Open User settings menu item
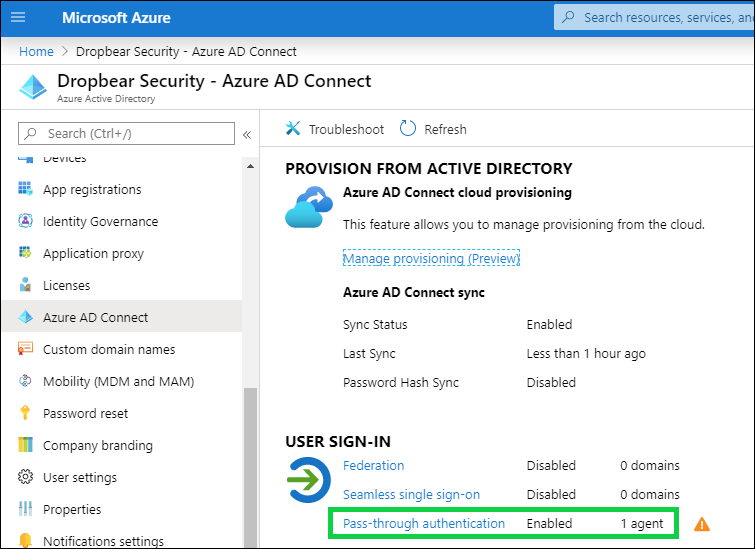The image size is (755, 549). pyautogui.click(x=121, y=477)
